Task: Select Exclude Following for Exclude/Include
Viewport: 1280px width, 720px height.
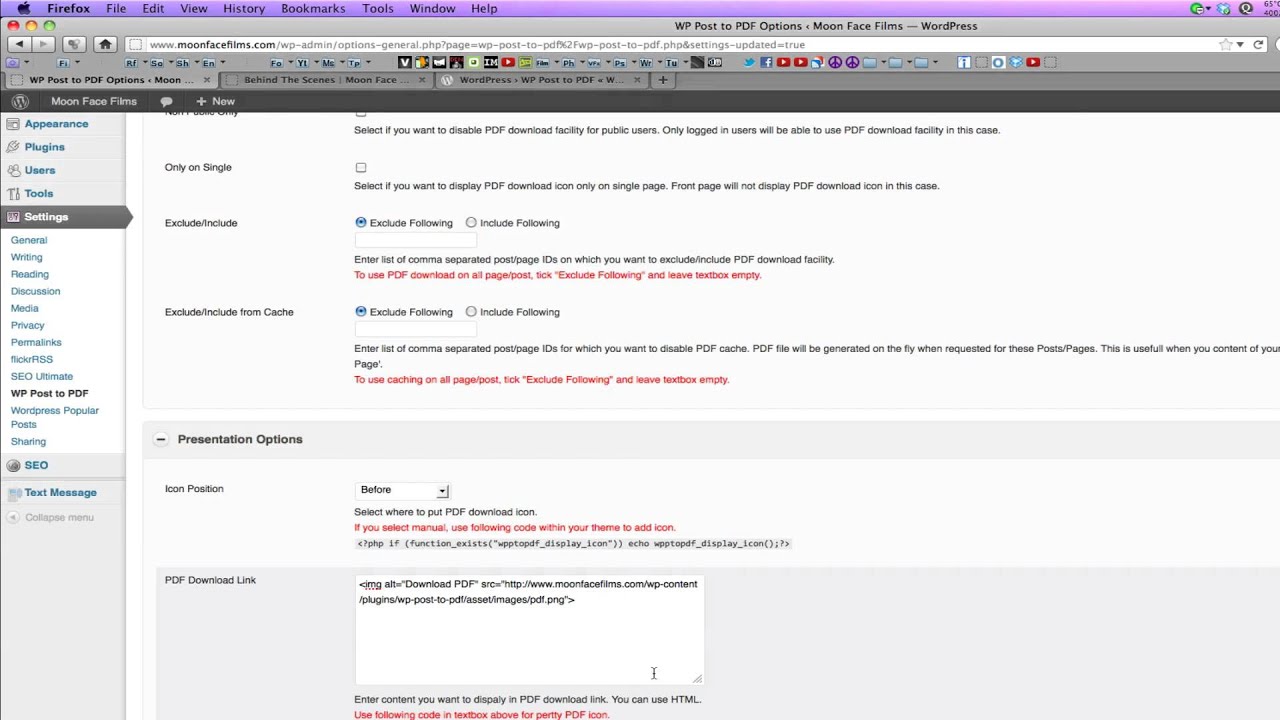Action: tap(361, 223)
